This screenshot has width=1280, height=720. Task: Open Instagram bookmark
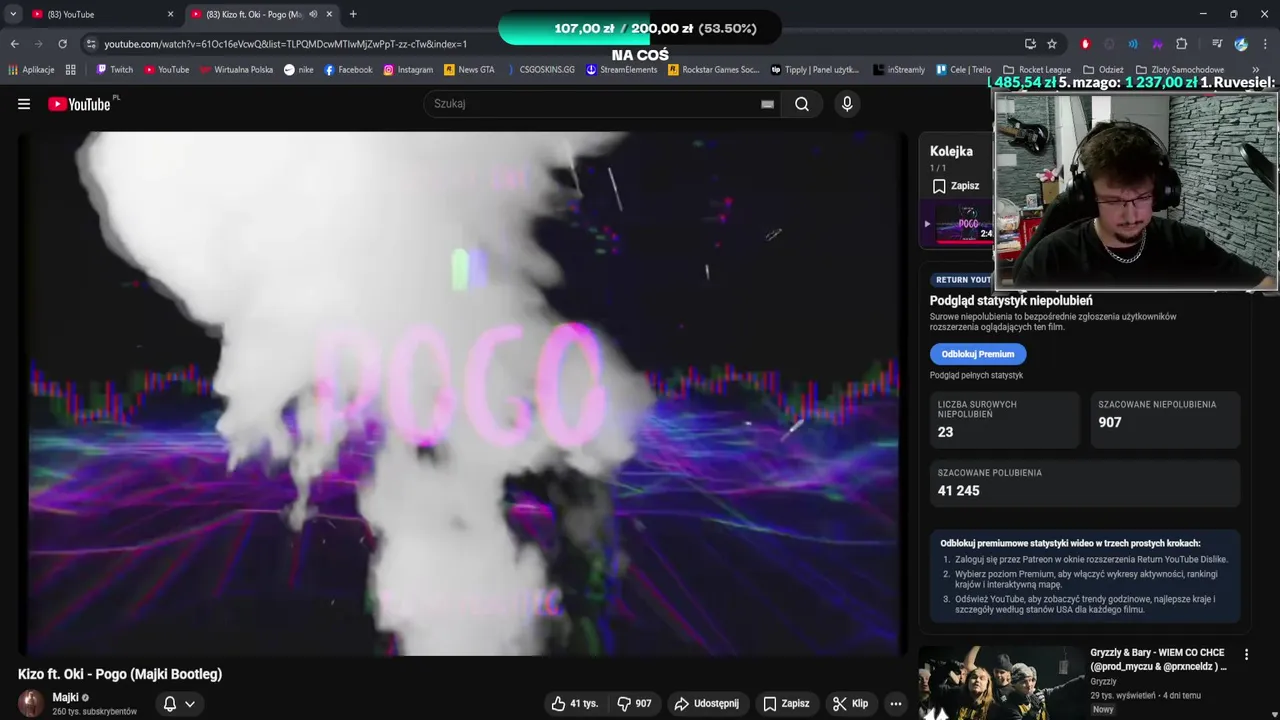pyautogui.click(x=408, y=70)
